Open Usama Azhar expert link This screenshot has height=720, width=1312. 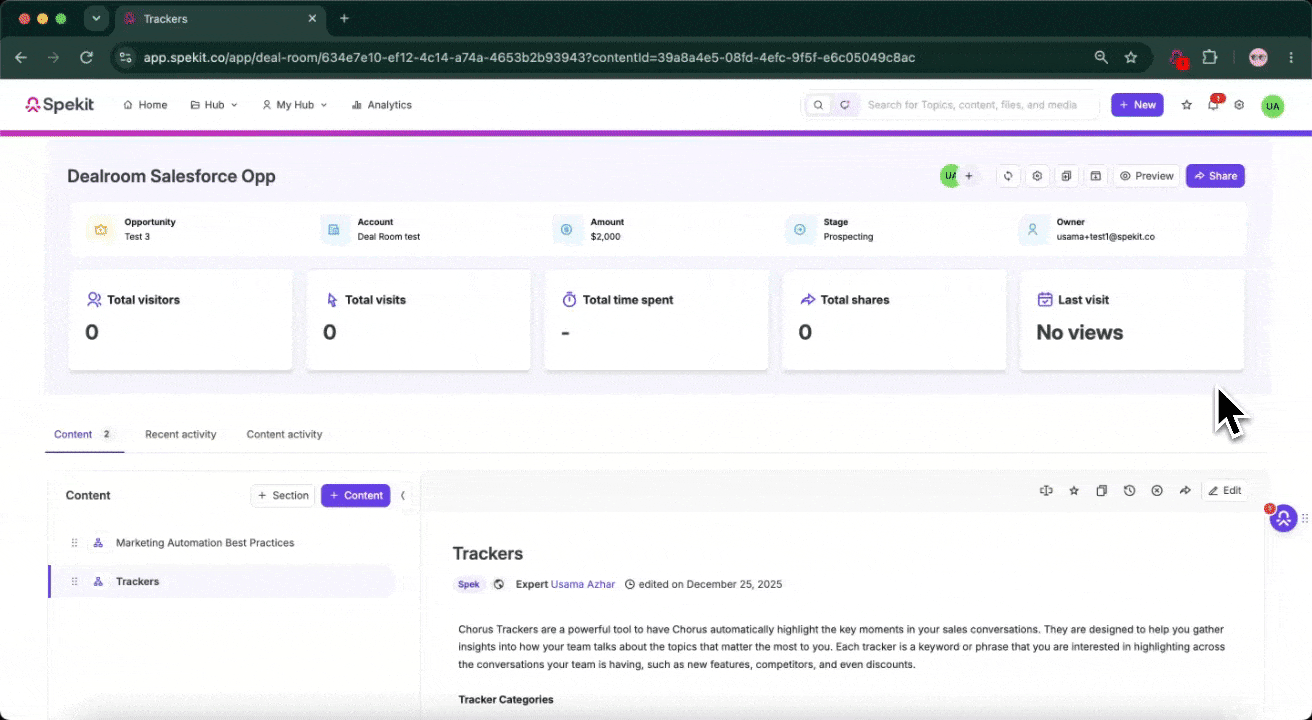pyautogui.click(x=582, y=584)
